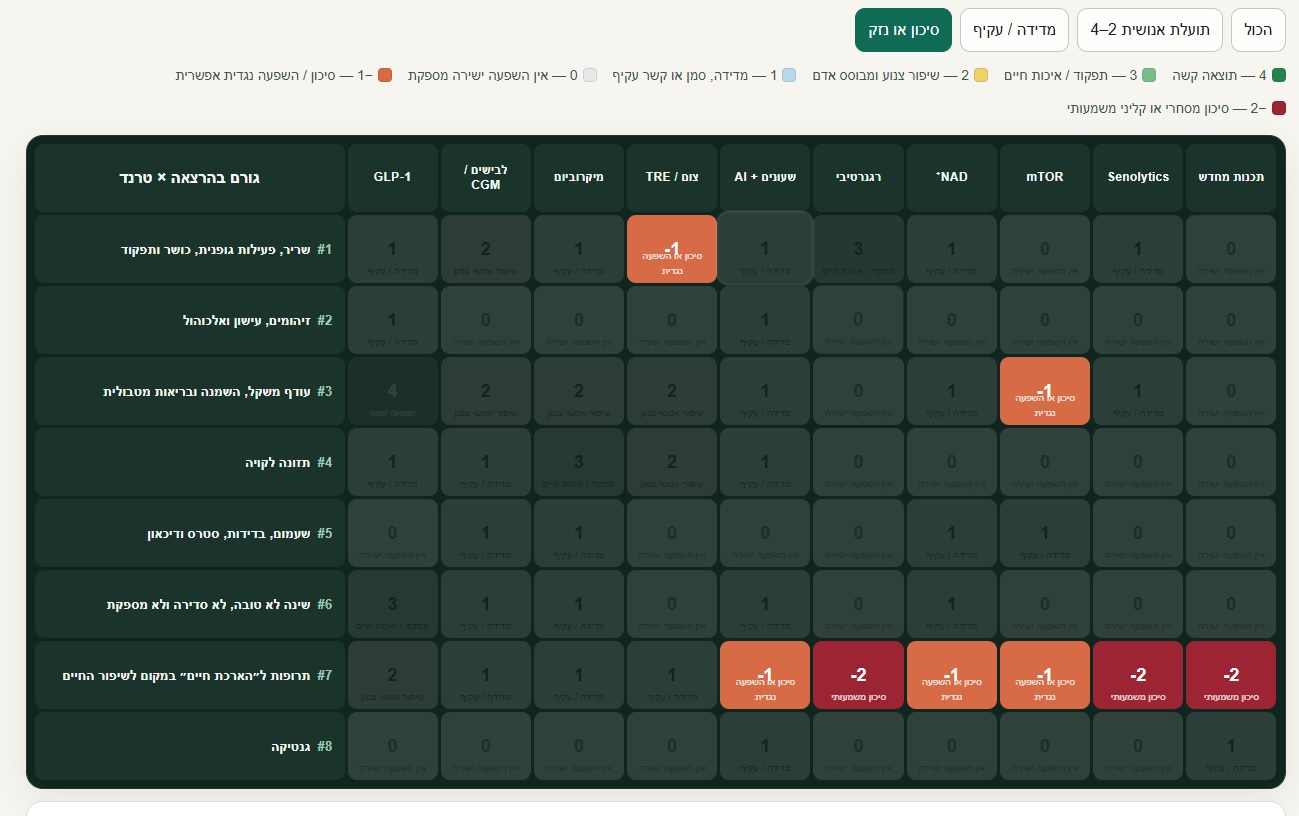Viewport: 1299px width, 816px height.
Task: Click the 1 cell in row #1, שעונים + AI
Action: pyautogui.click(x=765, y=249)
